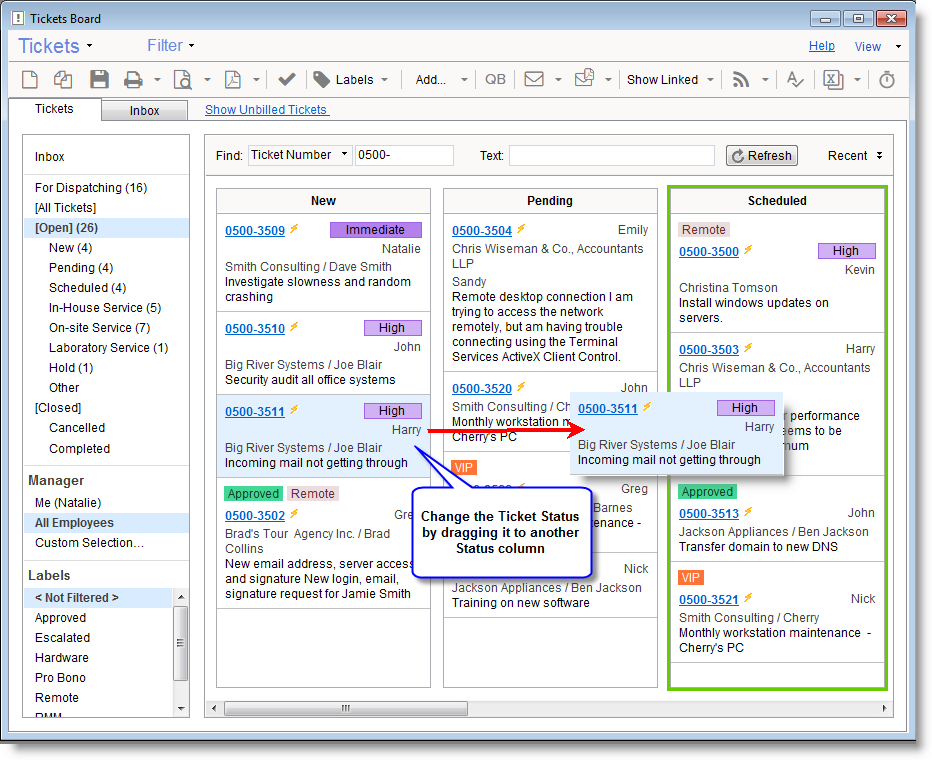Image resolution: width=932 pixels, height=760 pixels.
Task: Expand the Show Linked dropdown
Action: pos(670,80)
